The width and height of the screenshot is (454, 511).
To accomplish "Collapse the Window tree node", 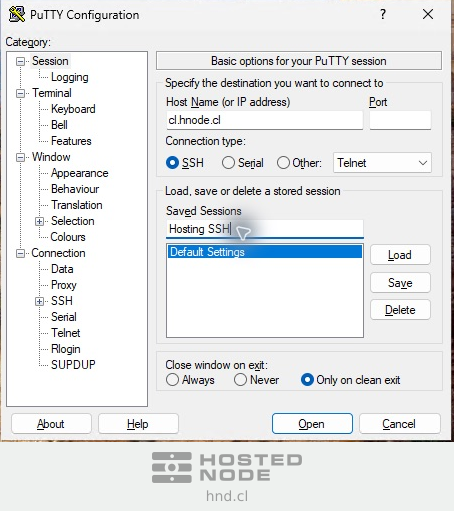I will (20, 157).
